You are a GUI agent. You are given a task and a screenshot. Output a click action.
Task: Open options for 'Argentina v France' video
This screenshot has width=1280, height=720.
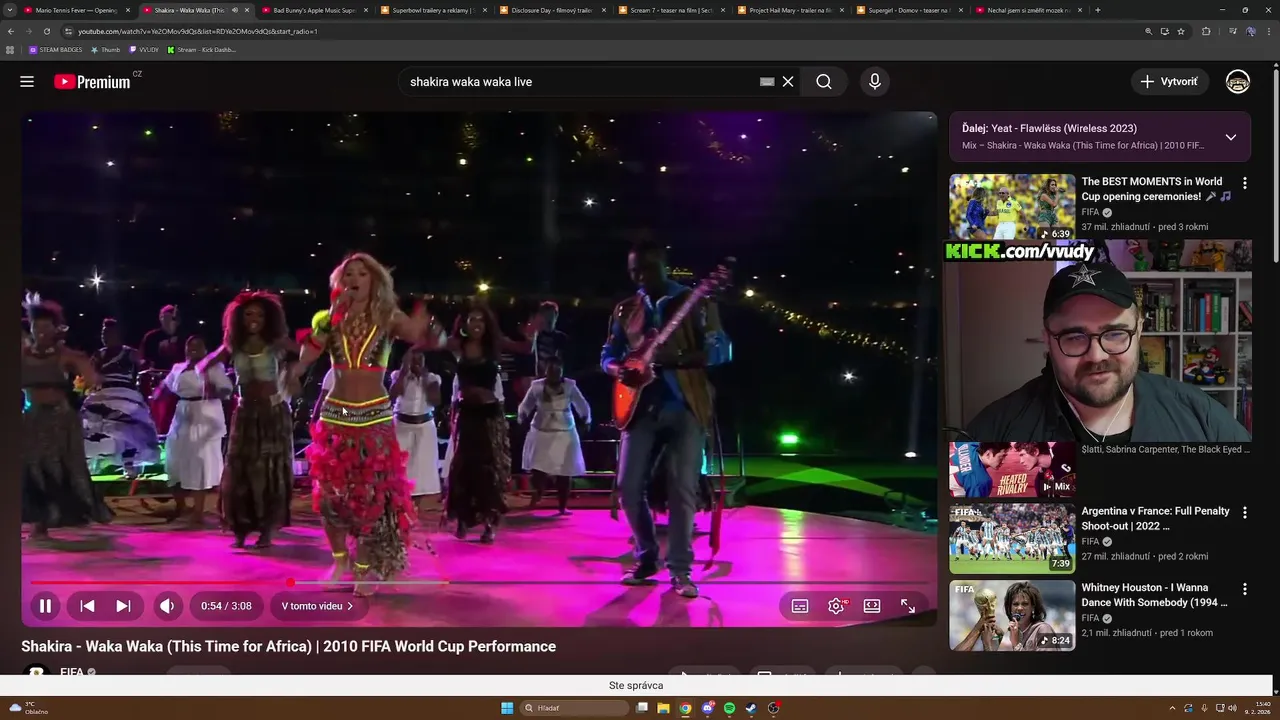pyautogui.click(x=1245, y=512)
